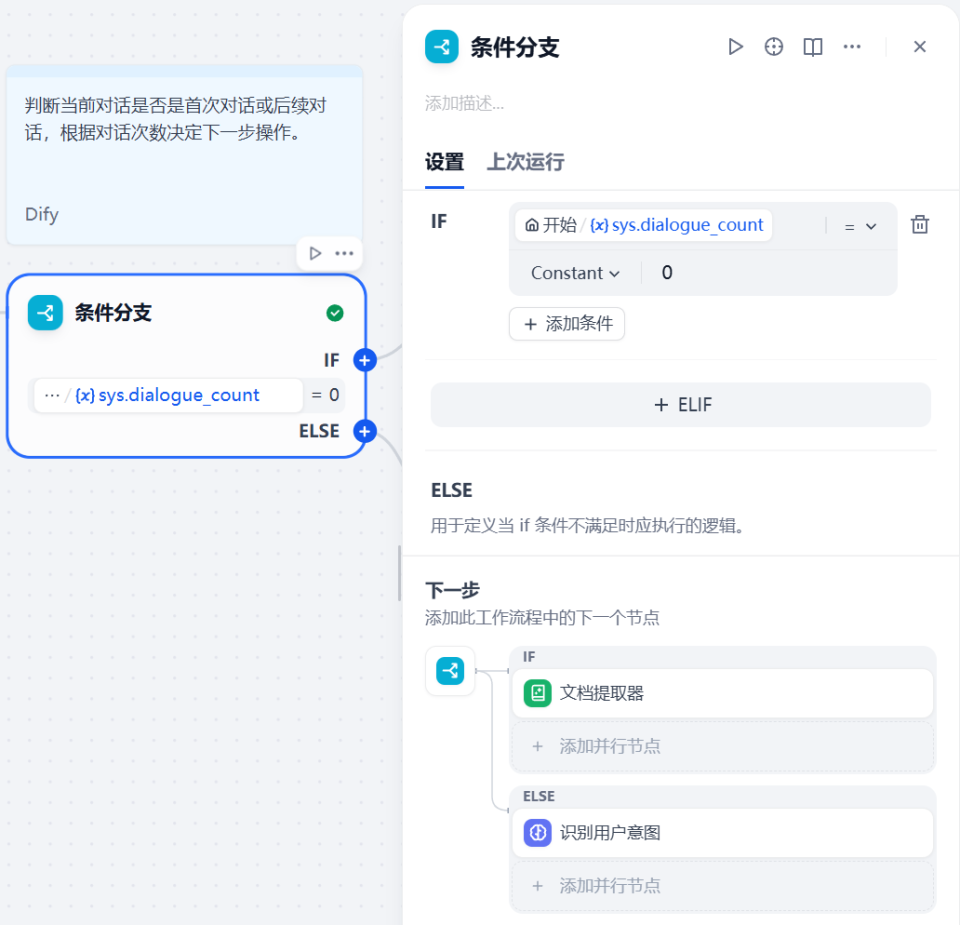Open the Constant value type dropdown
This screenshot has height=925, width=960.
[x=574, y=272]
